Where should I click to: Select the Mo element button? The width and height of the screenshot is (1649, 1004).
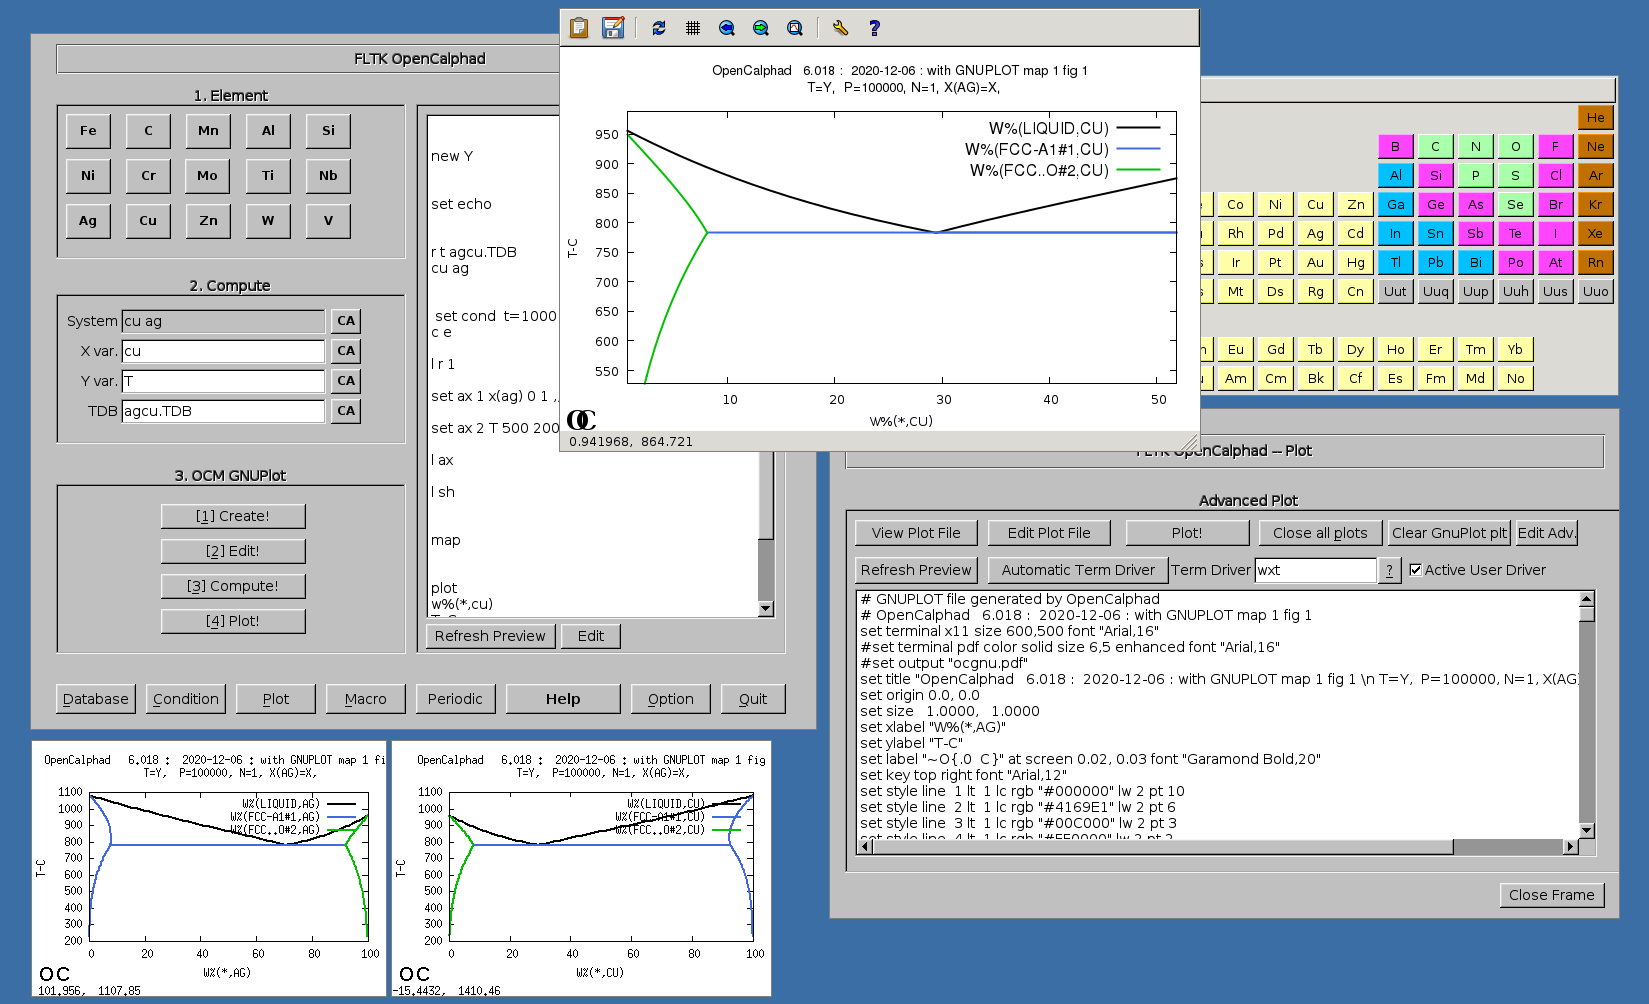pos(208,176)
